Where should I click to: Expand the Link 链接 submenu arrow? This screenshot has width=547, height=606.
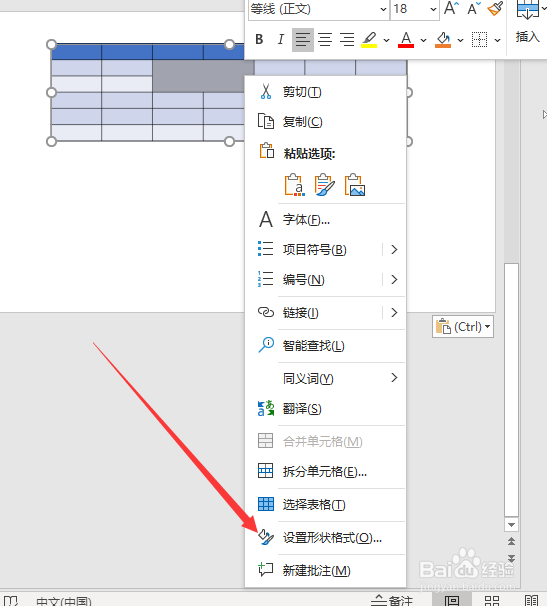[x=394, y=312]
